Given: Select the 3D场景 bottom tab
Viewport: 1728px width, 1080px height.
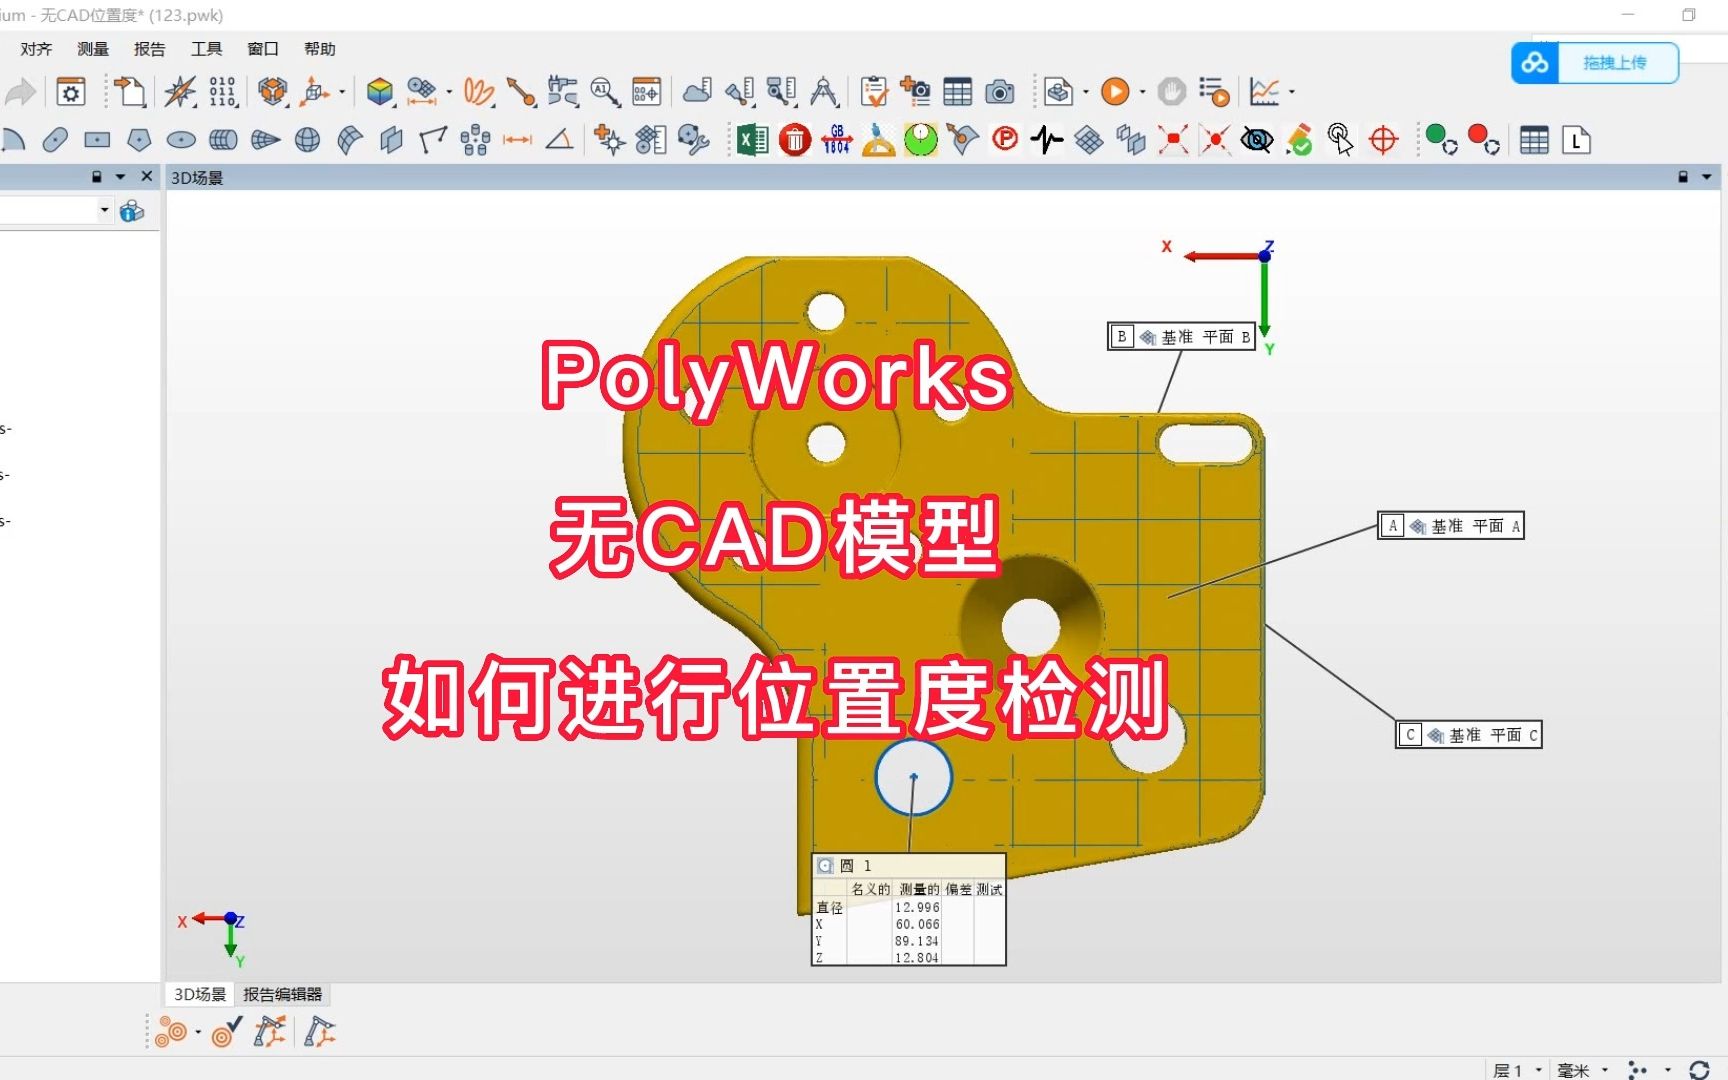Looking at the screenshot, I should (x=200, y=994).
